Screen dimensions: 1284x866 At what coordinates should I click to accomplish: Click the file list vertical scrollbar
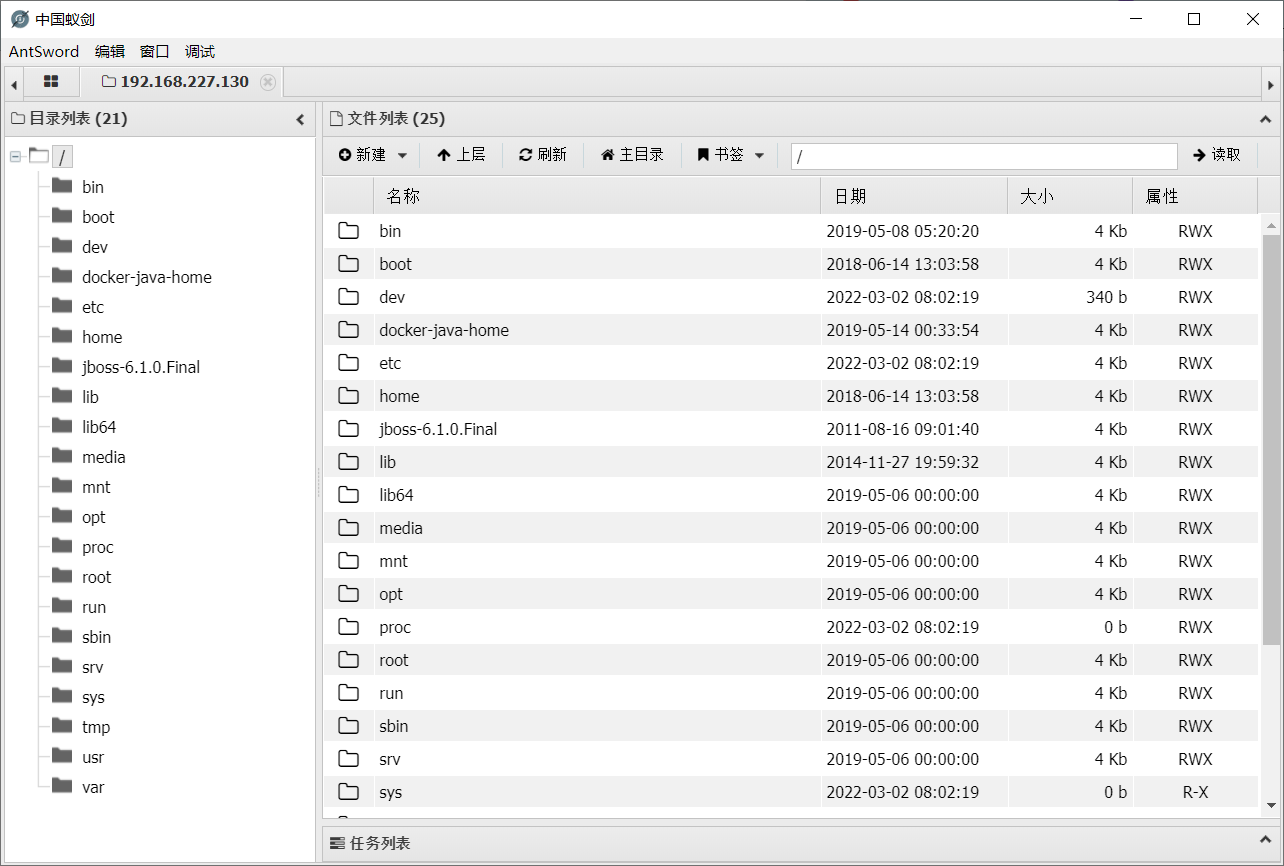(1271, 440)
